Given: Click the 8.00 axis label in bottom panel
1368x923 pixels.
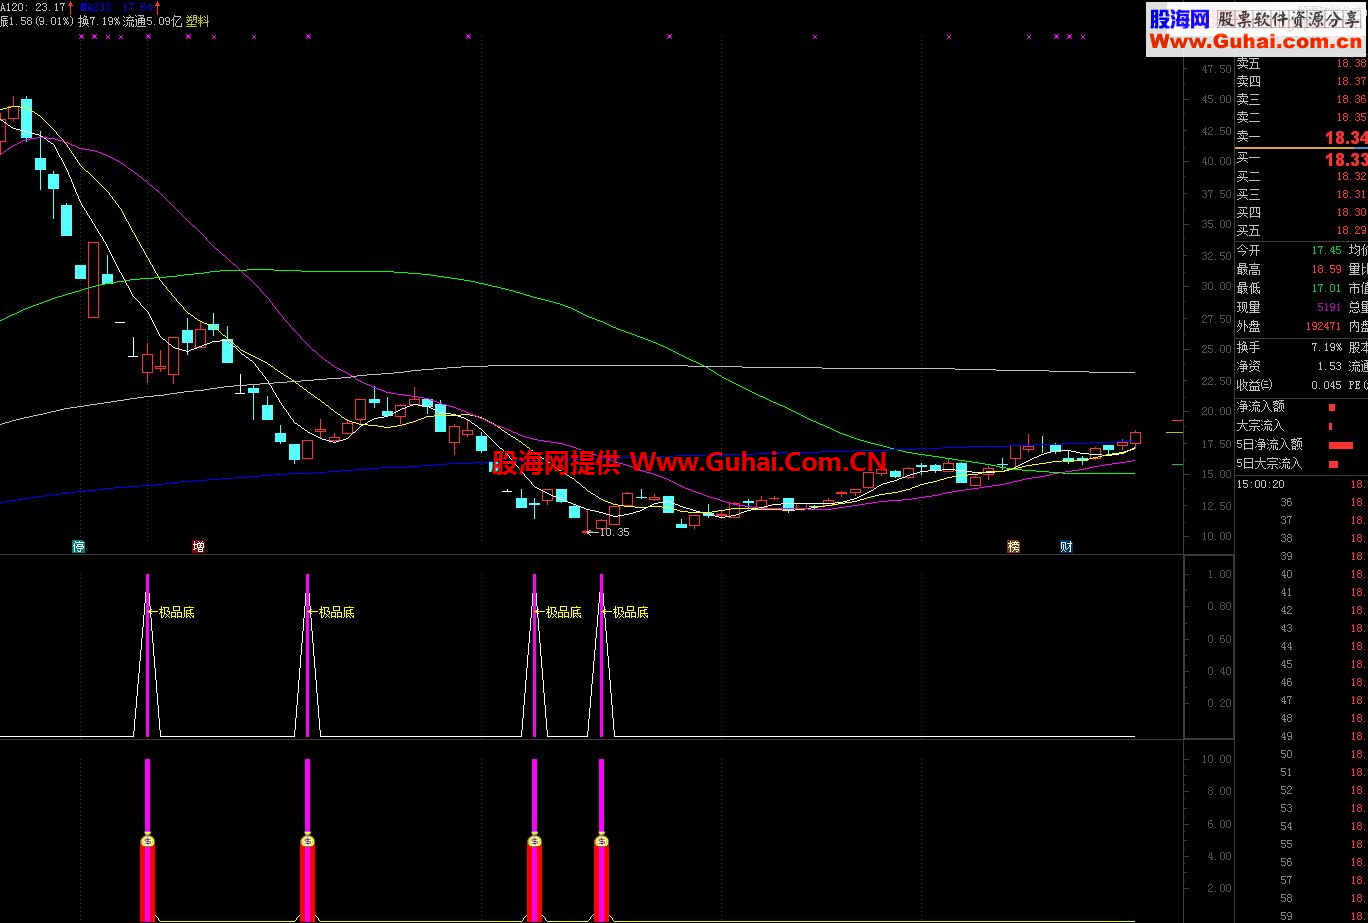Looking at the screenshot, I should [x=1219, y=791].
